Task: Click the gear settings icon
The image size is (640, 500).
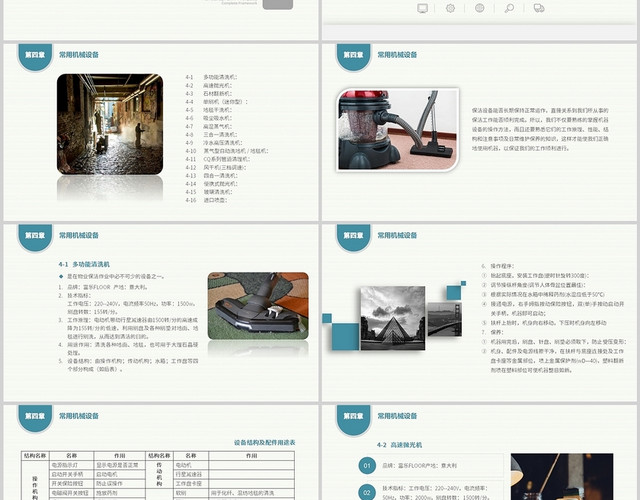Action: 450,8
